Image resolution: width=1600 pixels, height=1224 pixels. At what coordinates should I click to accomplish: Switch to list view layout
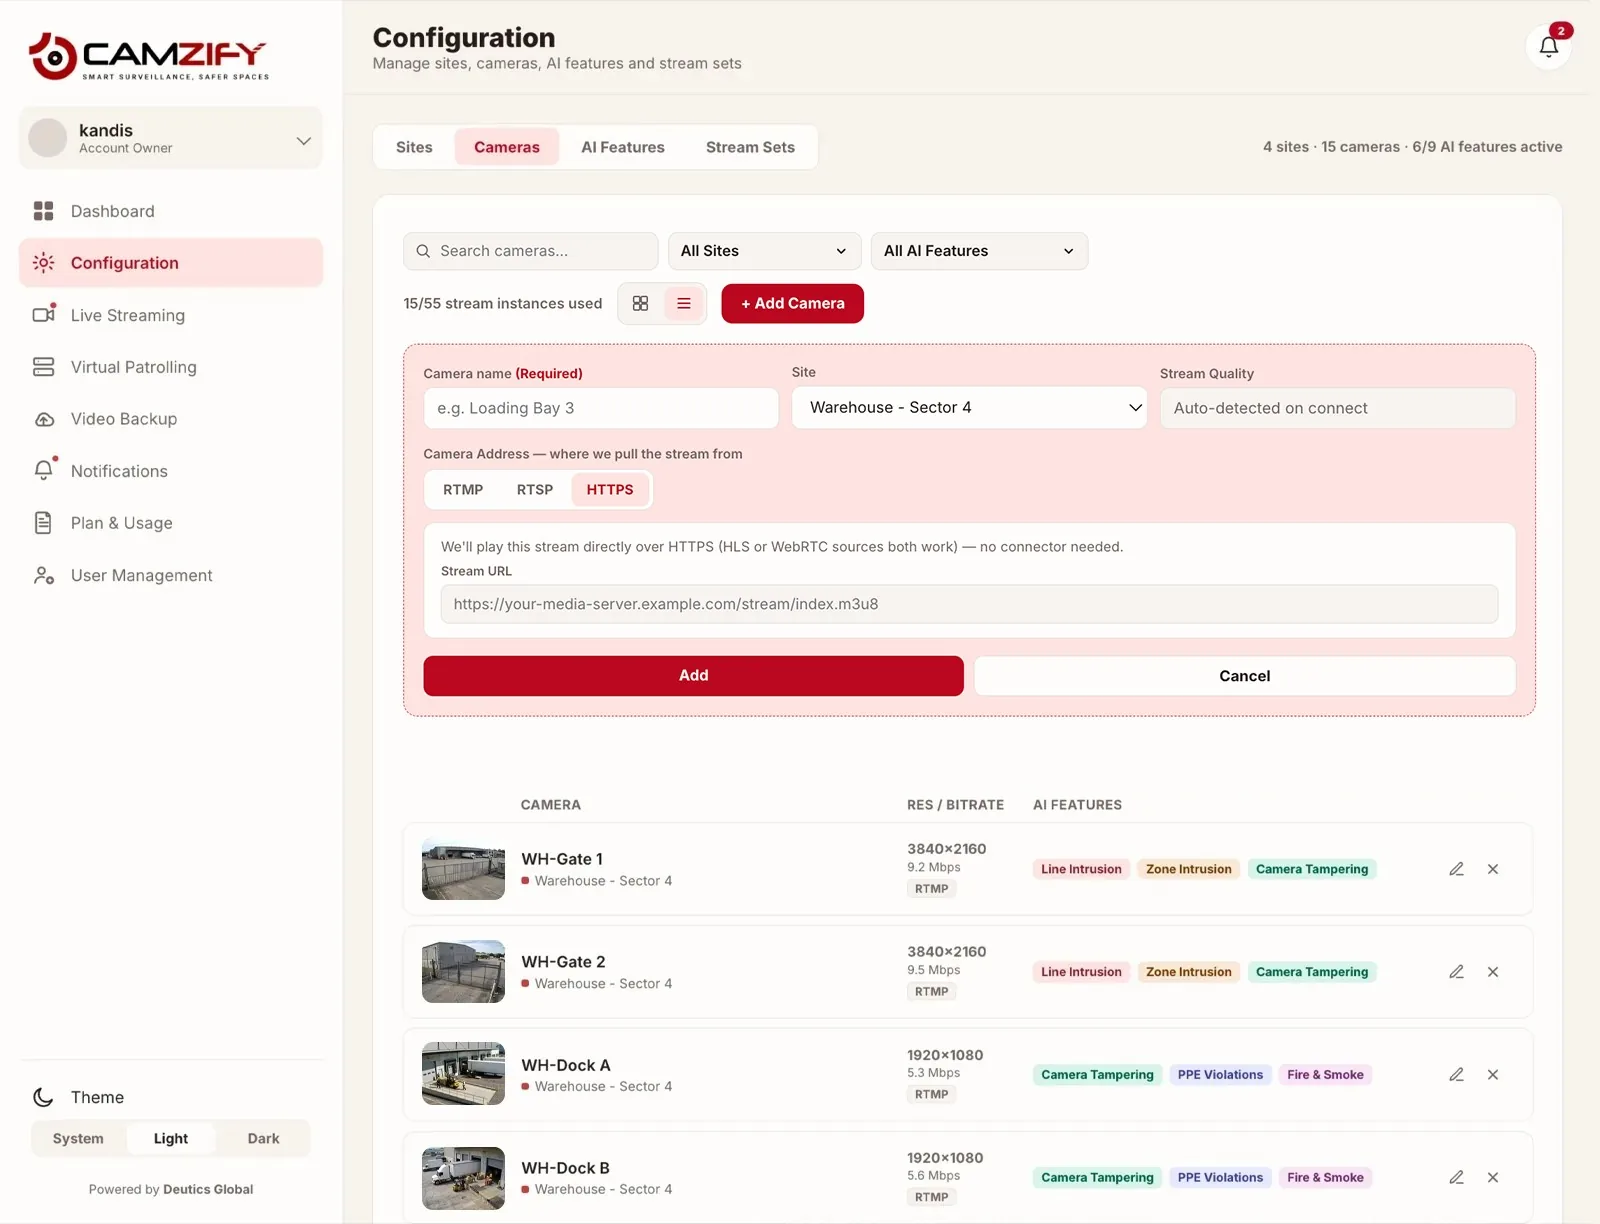click(684, 303)
